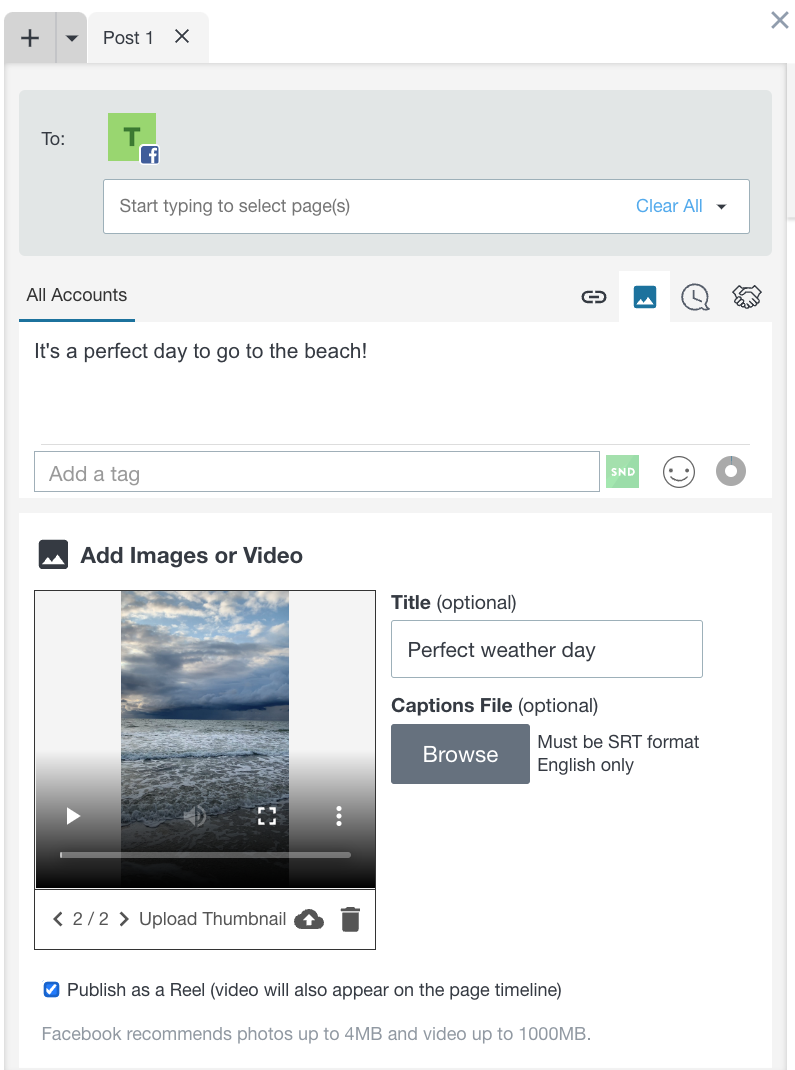795x1070 pixels.
Task: Click the Facebook recommends size note
Action: tap(317, 1034)
